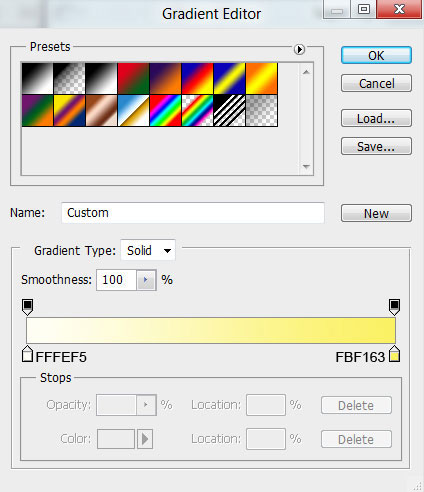Image resolution: width=424 pixels, height=492 pixels.
Task: Open the Smoothness slider popup arrow
Action: pos(146,280)
